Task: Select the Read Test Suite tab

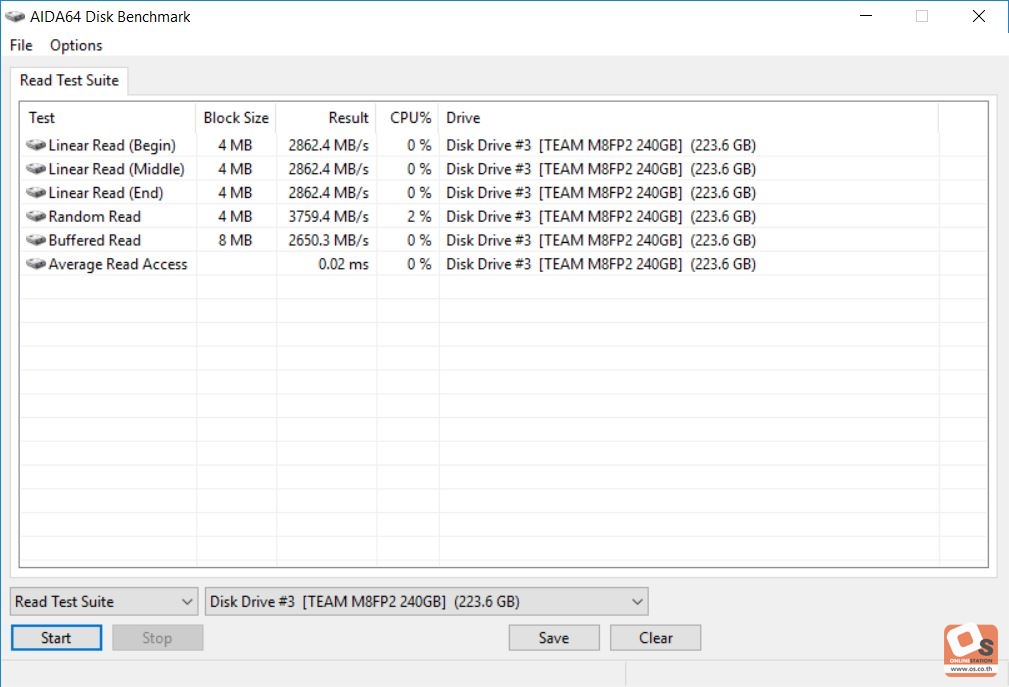Action: (69, 80)
